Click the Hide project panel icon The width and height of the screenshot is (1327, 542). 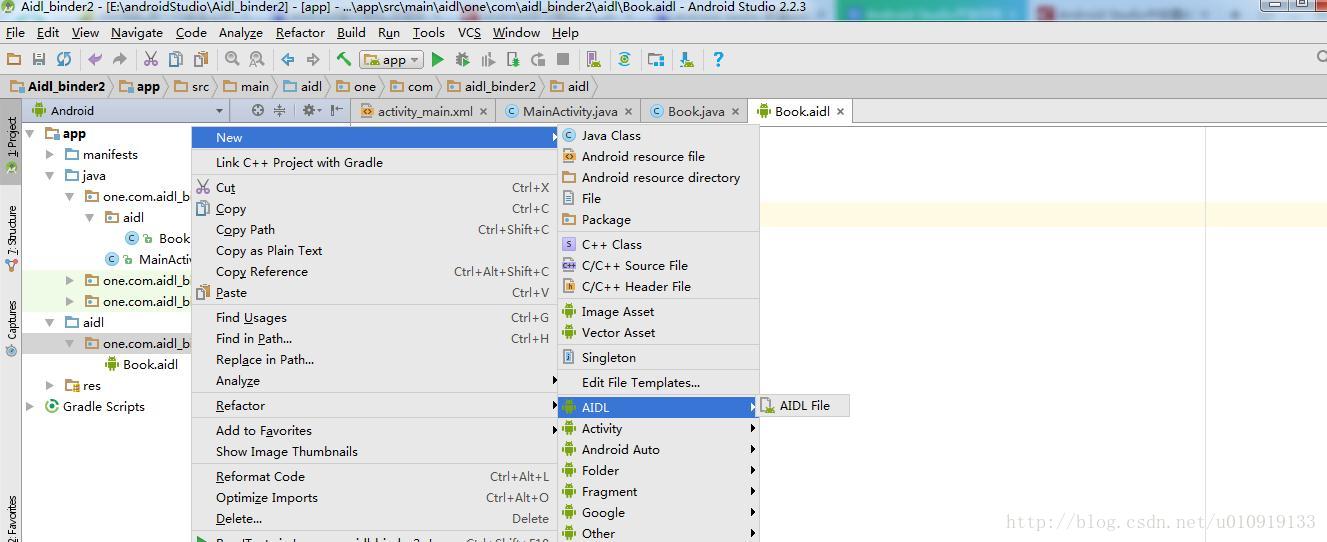coord(337,110)
